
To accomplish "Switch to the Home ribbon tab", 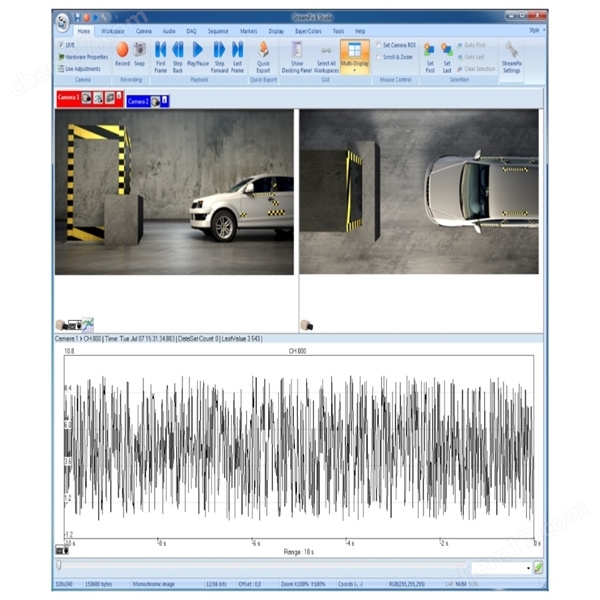I will click(84, 31).
